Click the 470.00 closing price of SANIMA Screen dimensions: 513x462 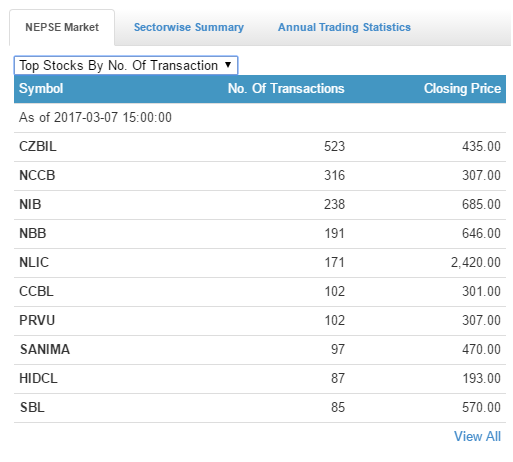coord(481,349)
